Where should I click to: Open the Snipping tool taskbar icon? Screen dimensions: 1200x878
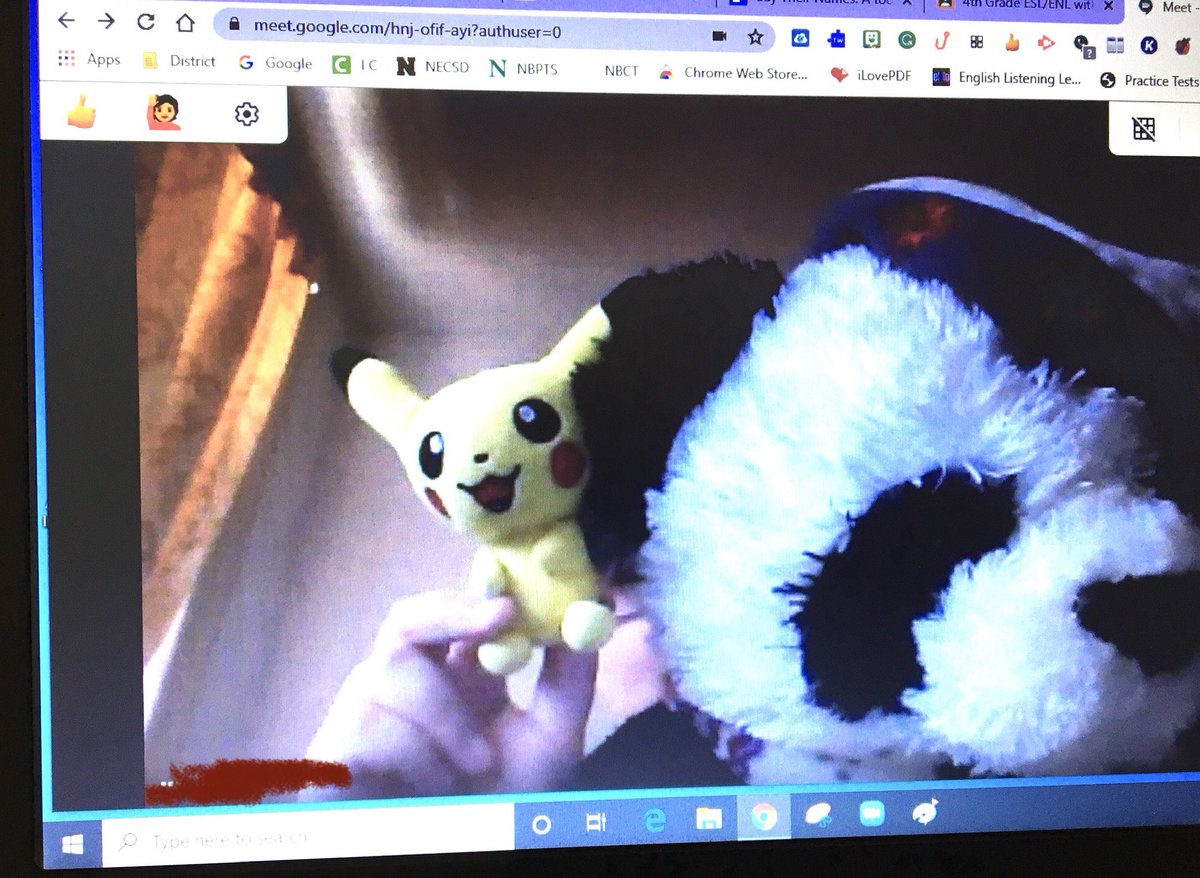coord(818,816)
